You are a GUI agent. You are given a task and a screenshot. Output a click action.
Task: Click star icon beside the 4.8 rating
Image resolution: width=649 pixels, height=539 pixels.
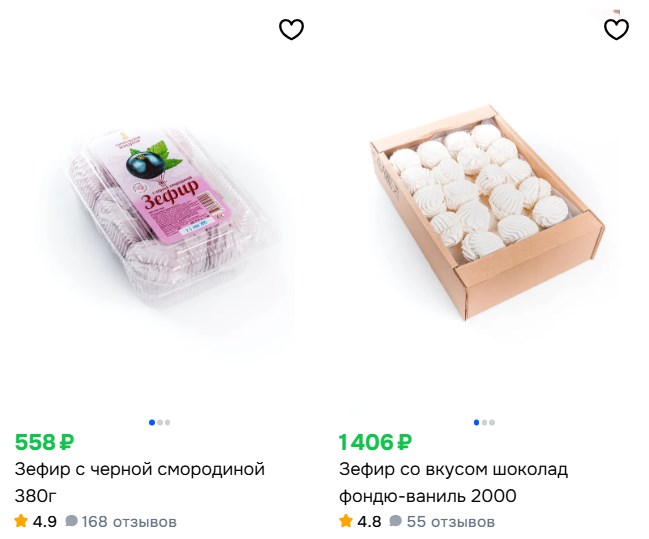click(346, 521)
